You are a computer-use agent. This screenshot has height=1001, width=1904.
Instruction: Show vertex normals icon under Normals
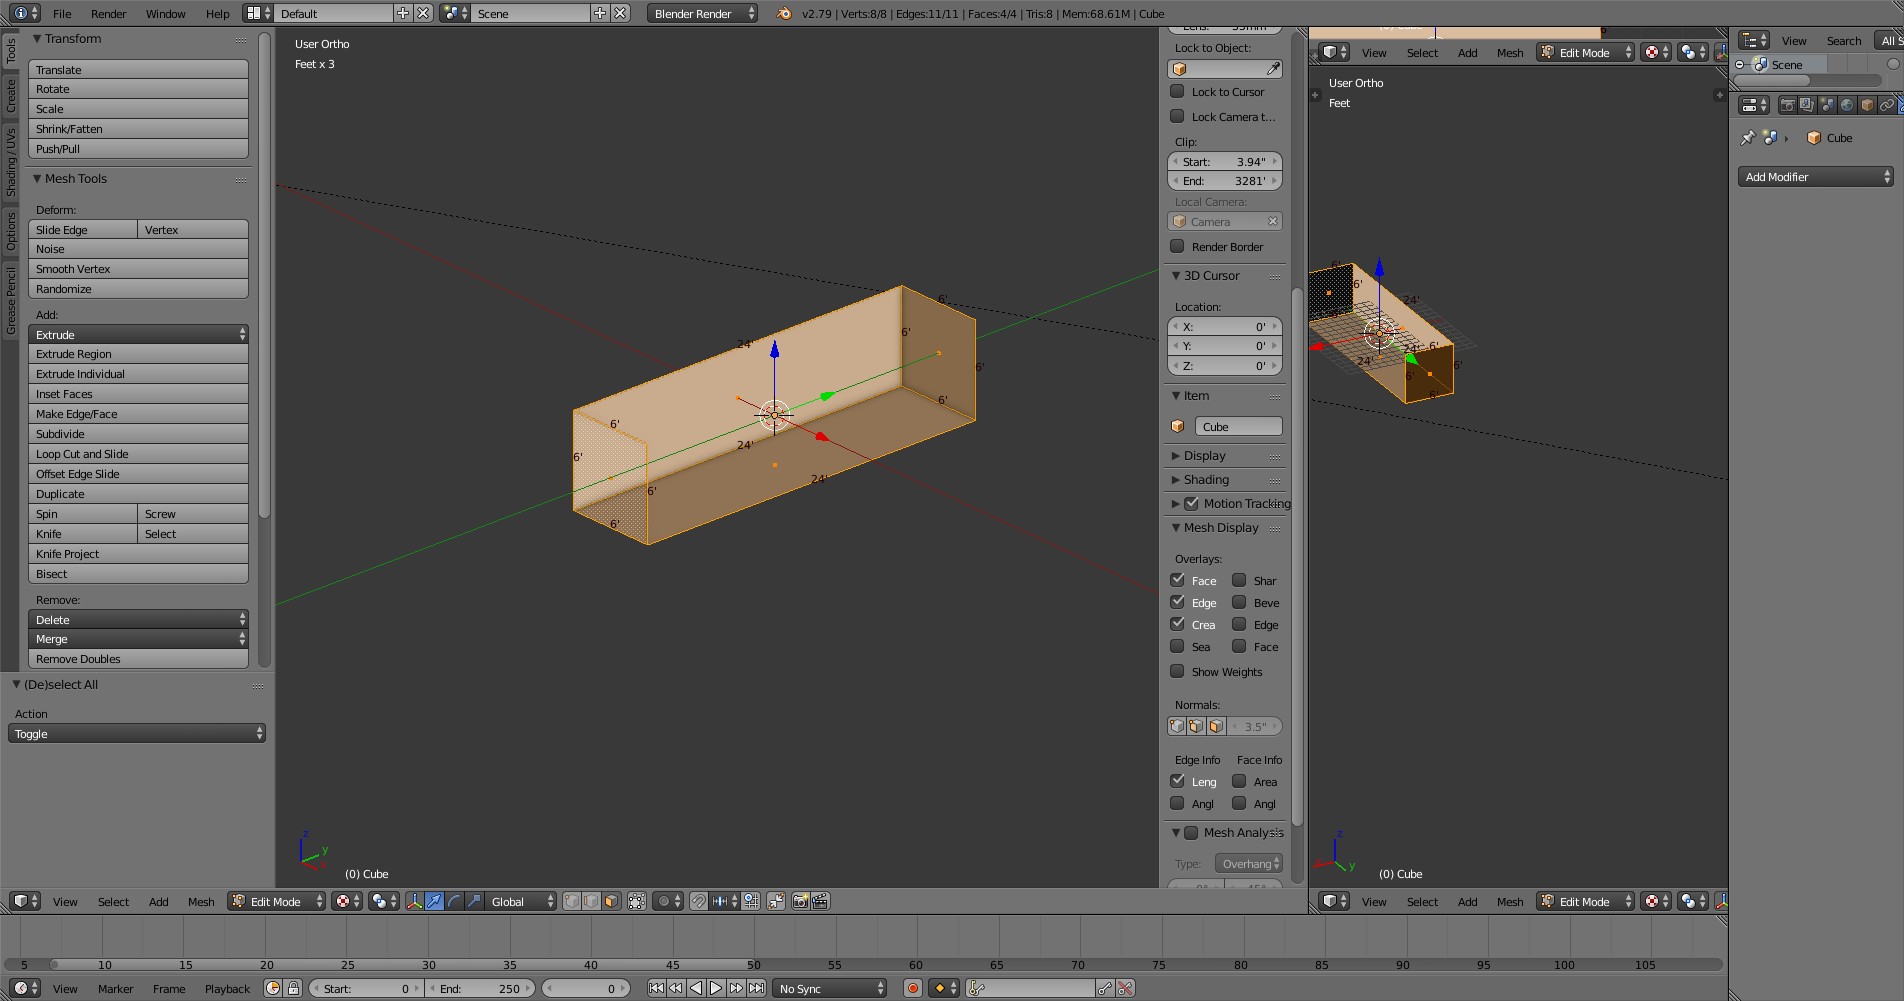1177,726
